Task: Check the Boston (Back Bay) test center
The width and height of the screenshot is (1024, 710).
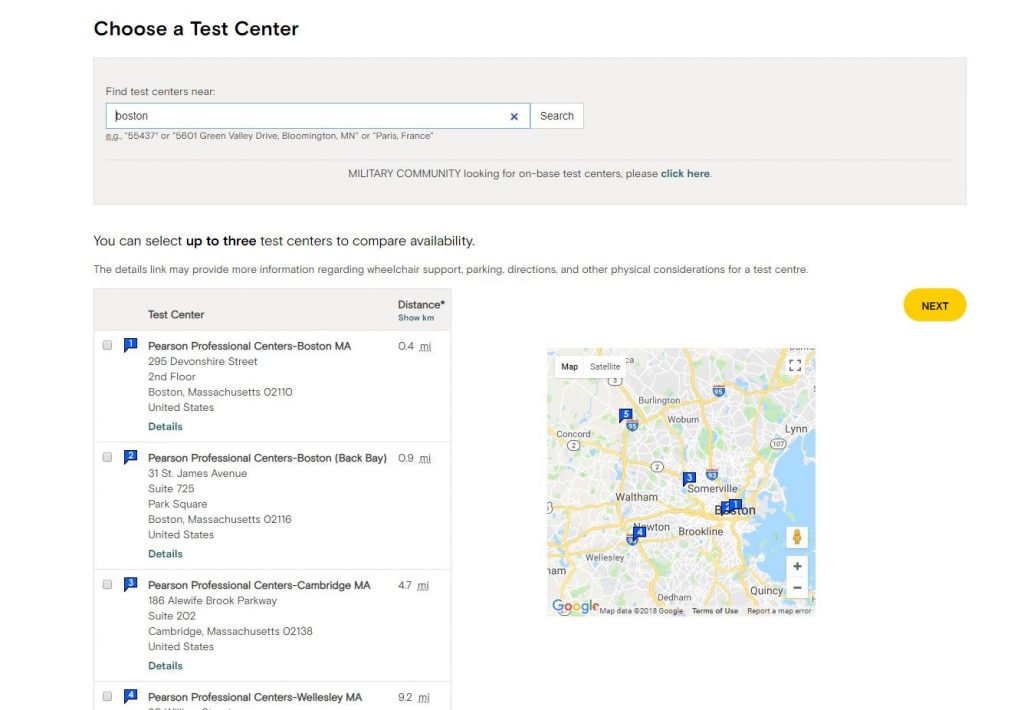Action: [x=107, y=457]
